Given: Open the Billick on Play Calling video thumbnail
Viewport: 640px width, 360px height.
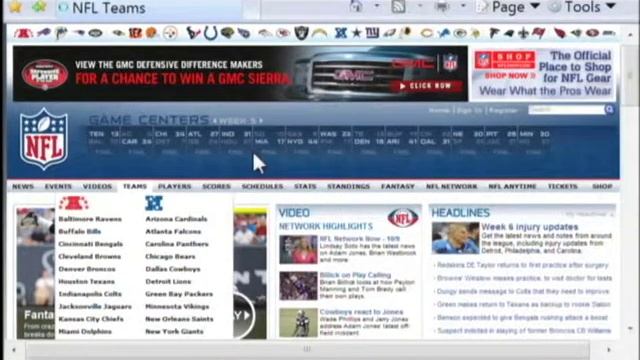Looking at the screenshot, I should click(298, 286).
